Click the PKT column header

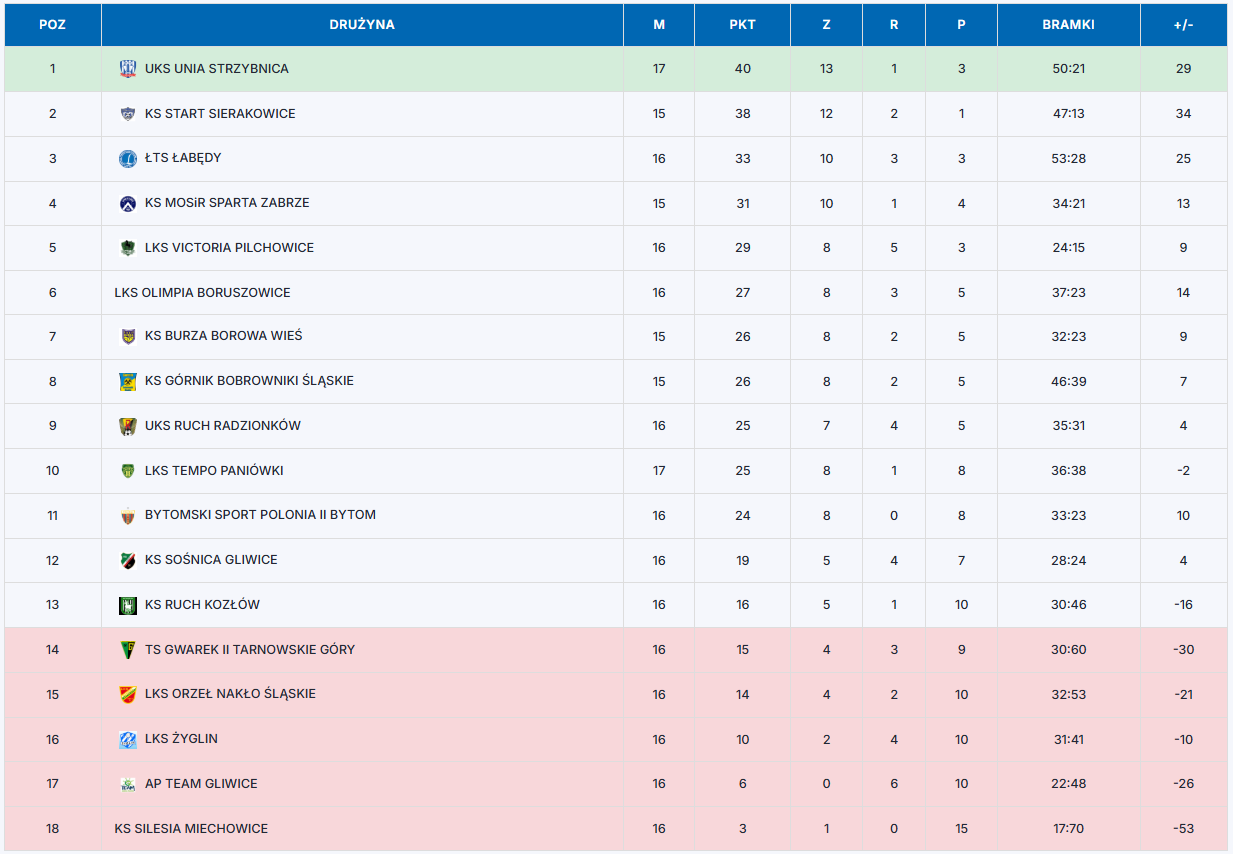[742, 25]
